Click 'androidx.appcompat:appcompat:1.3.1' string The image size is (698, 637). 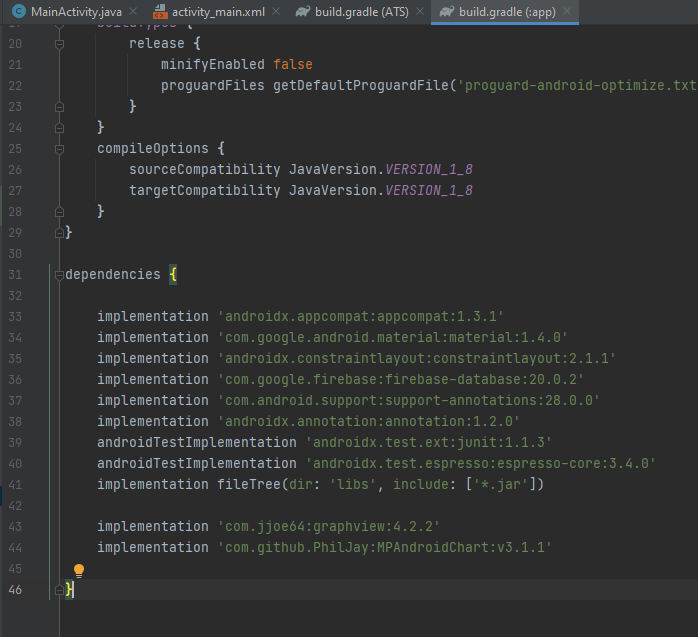click(x=361, y=316)
